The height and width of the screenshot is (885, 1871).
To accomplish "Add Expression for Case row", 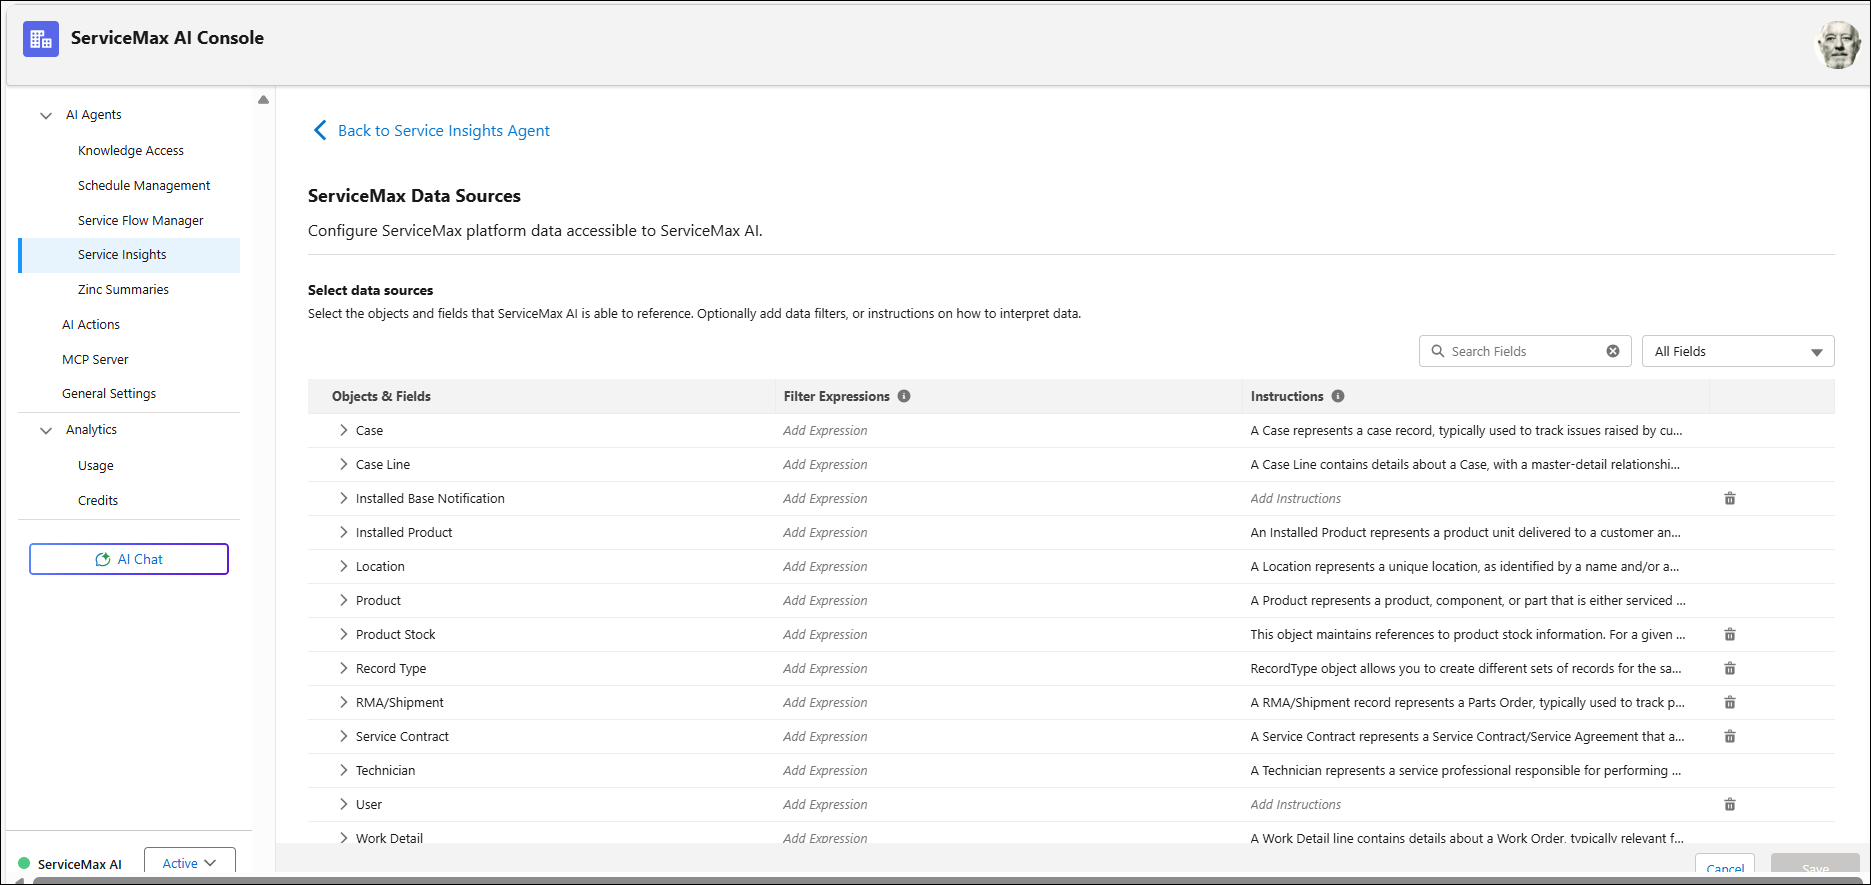I will click(x=825, y=430).
